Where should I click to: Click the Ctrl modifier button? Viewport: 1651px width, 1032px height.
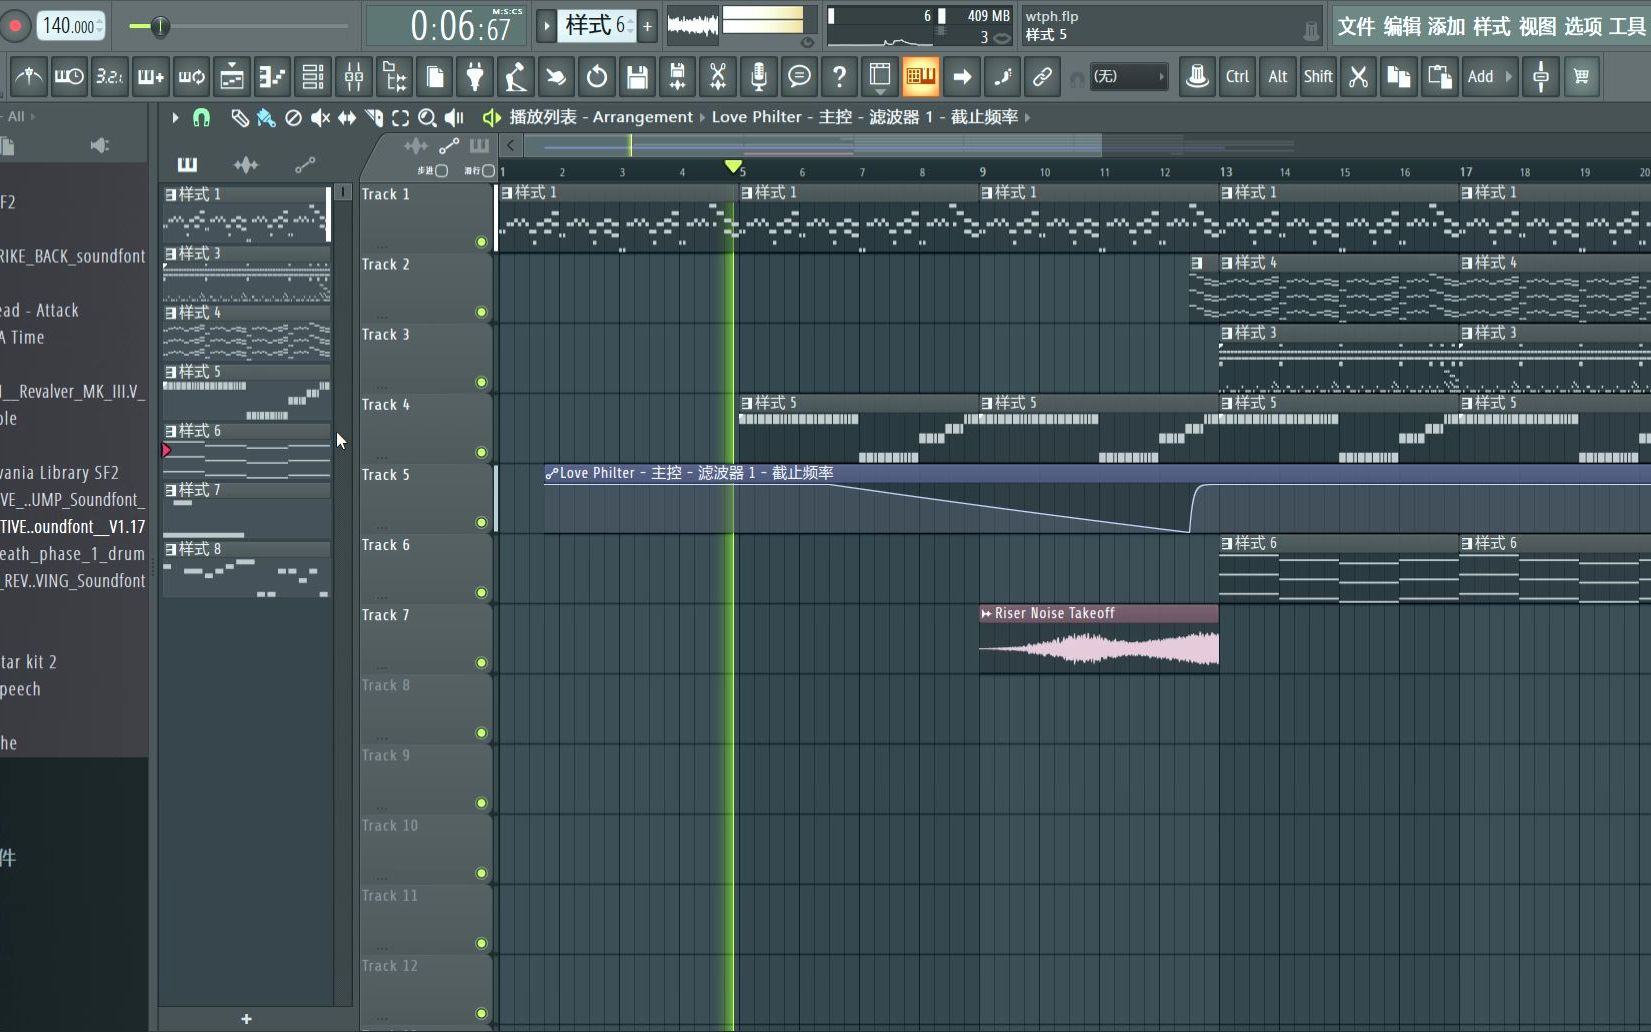click(x=1237, y=76)
